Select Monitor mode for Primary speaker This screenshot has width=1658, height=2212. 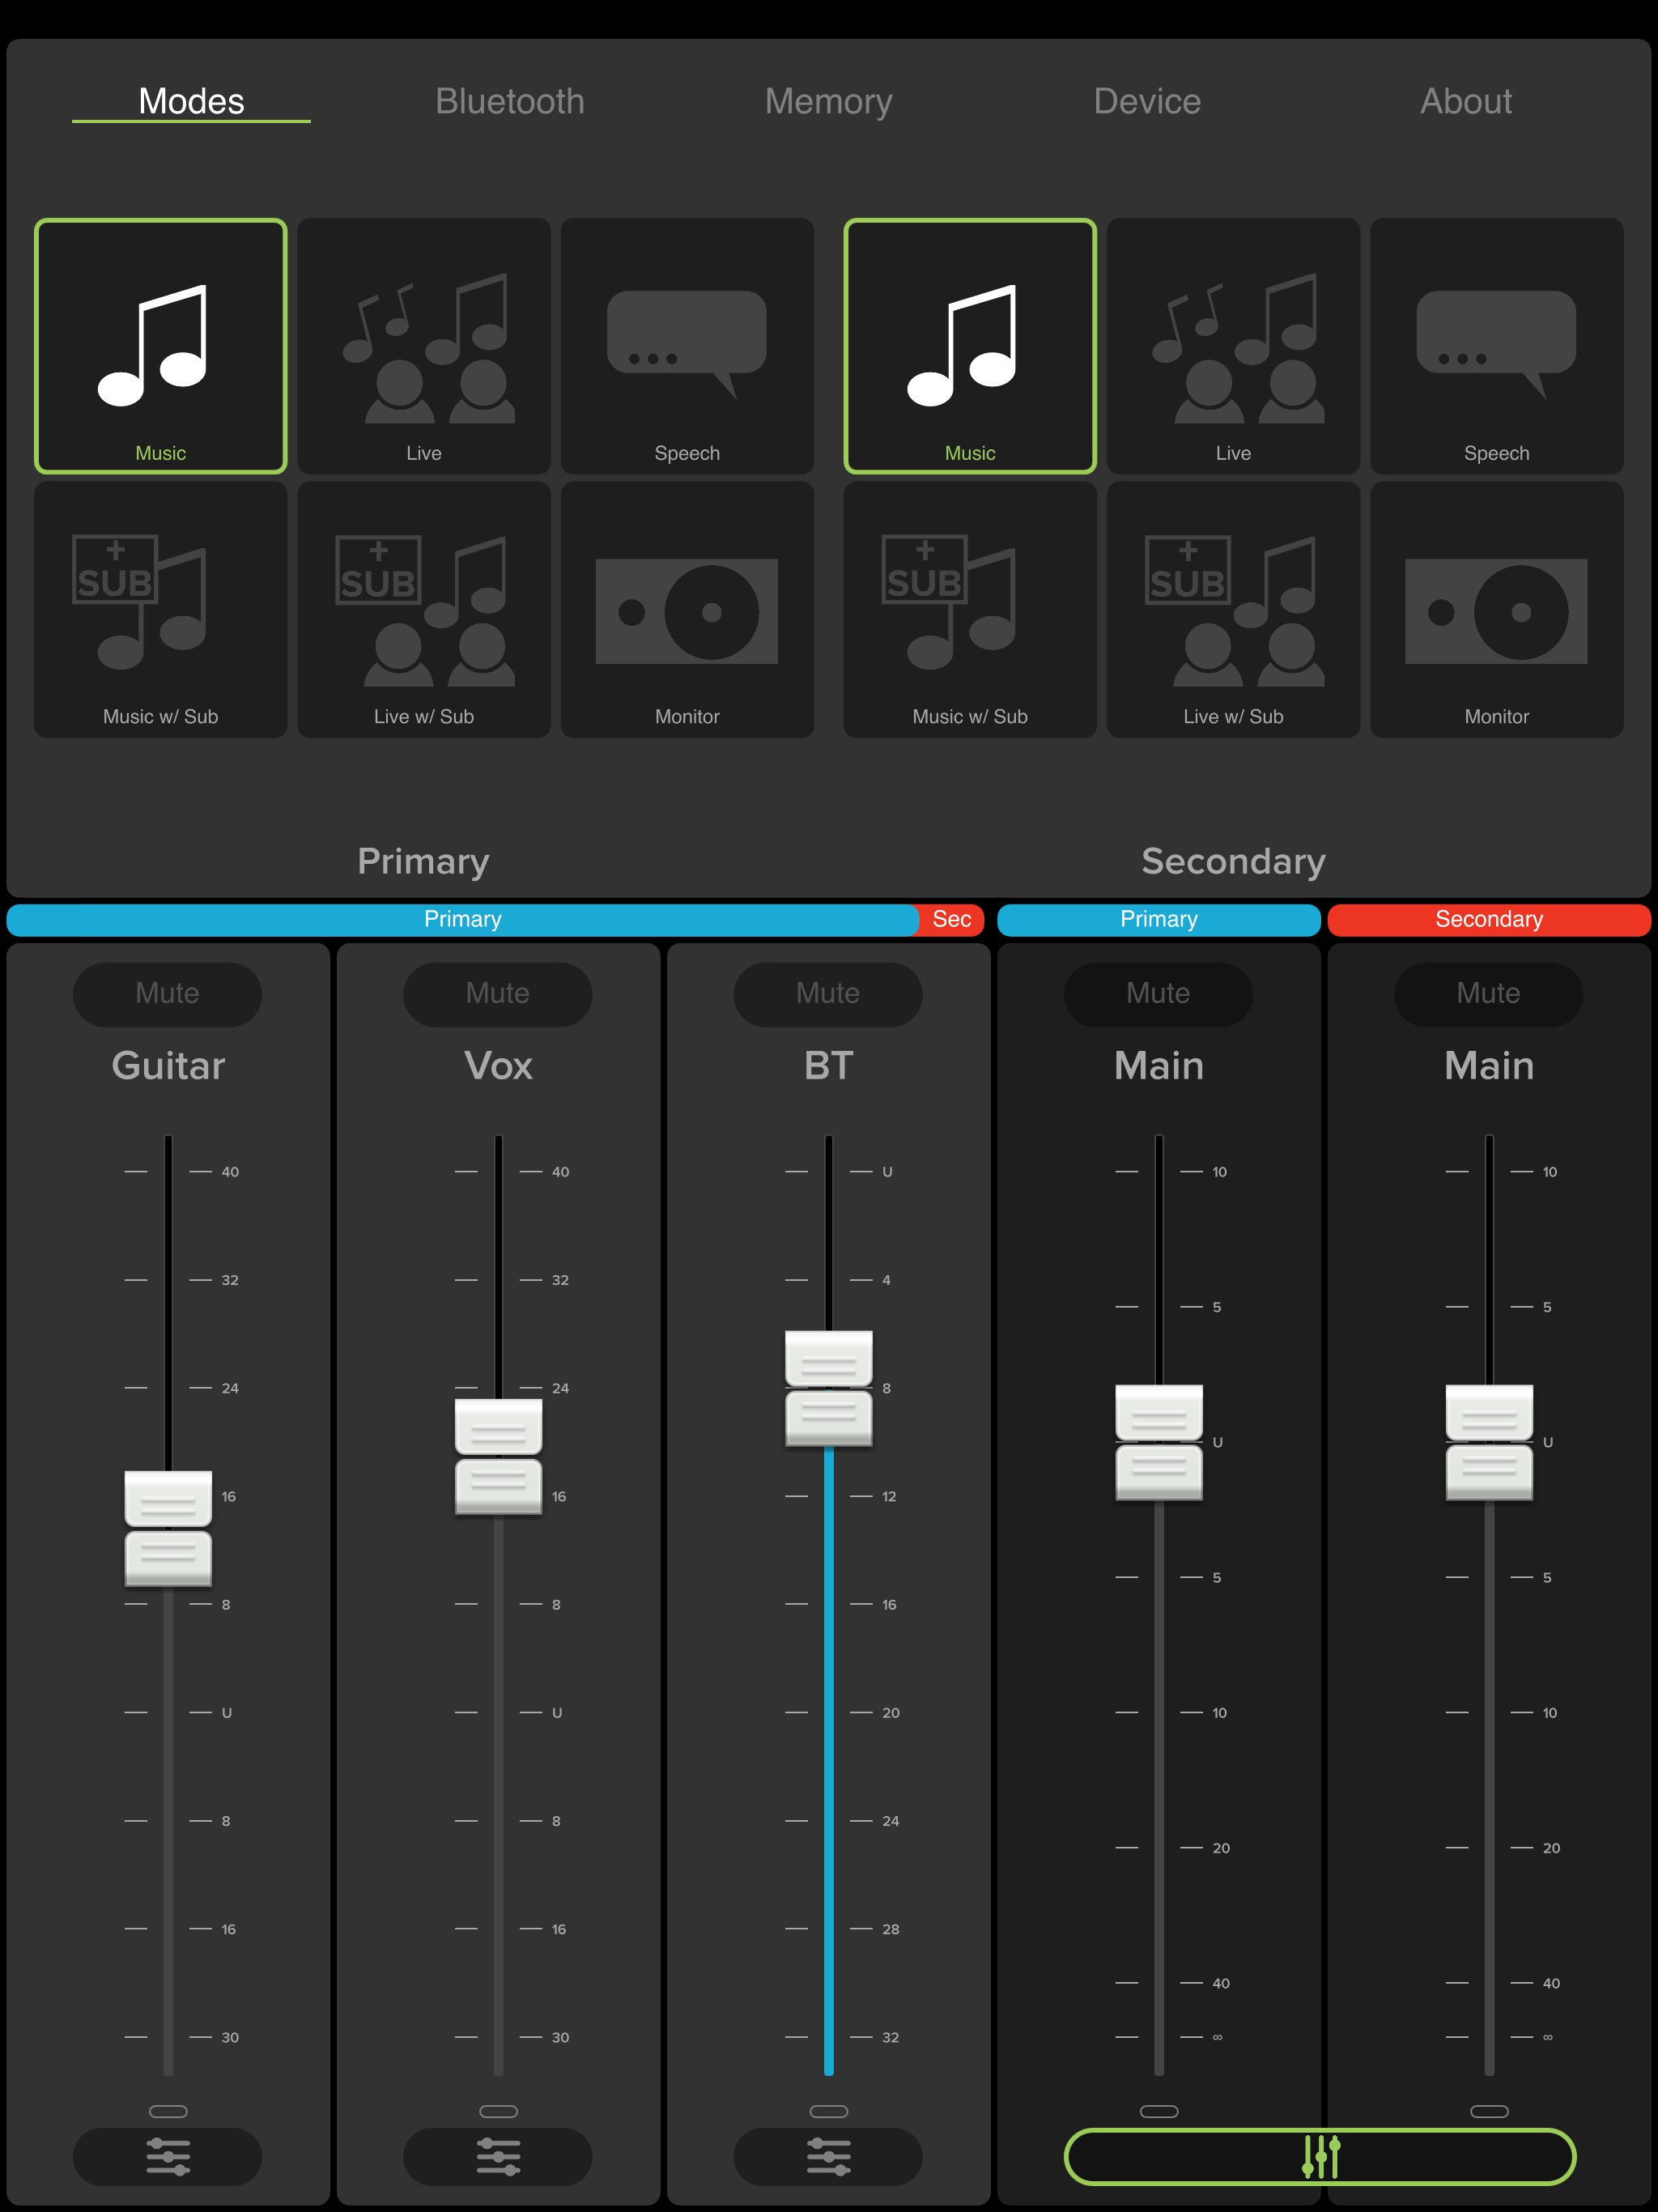pos(687,609)
